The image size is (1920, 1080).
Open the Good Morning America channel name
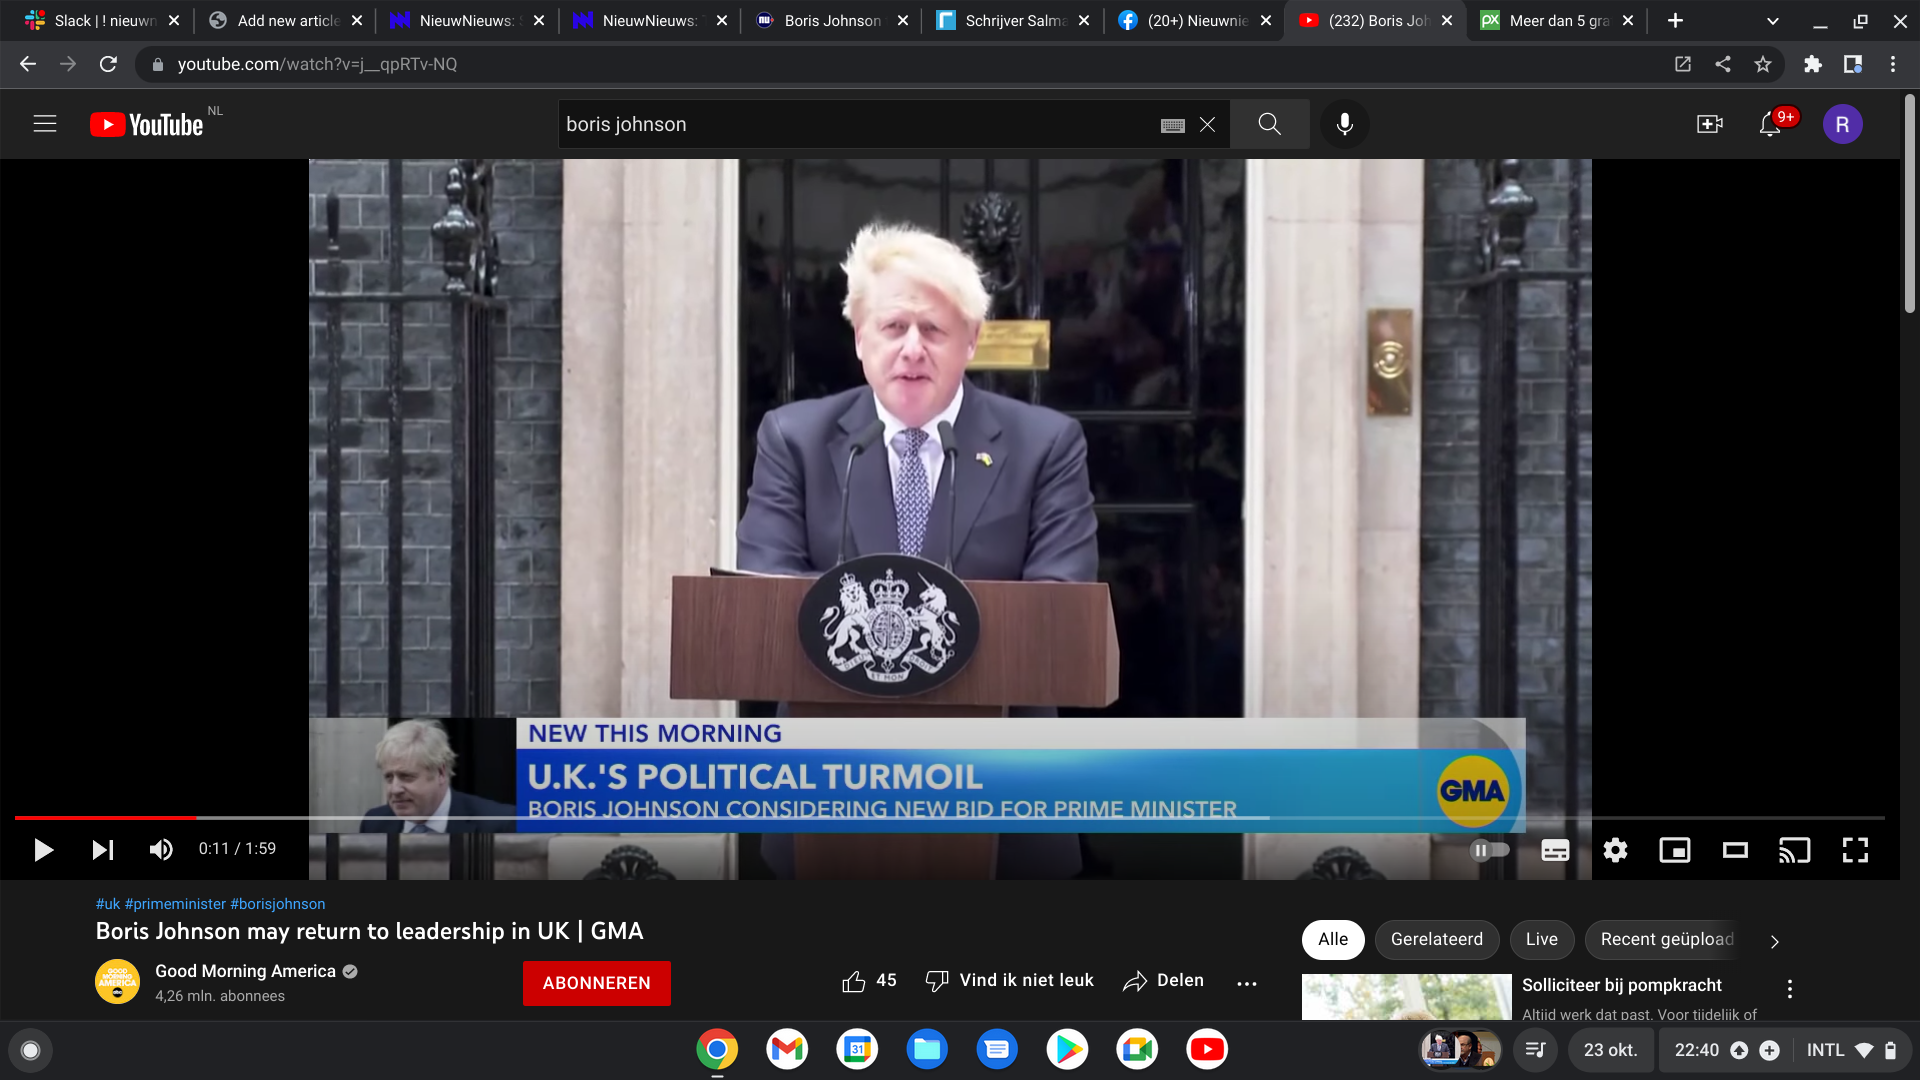pos(246,971)
